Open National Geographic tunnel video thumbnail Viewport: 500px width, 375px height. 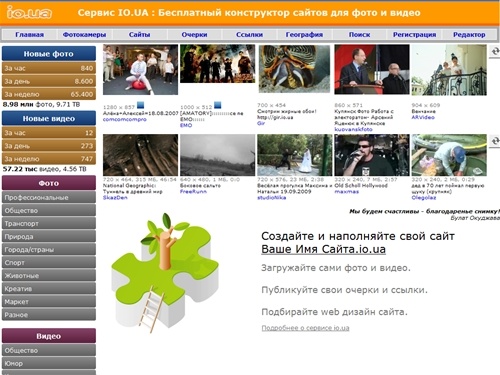[x=140, y=155]
